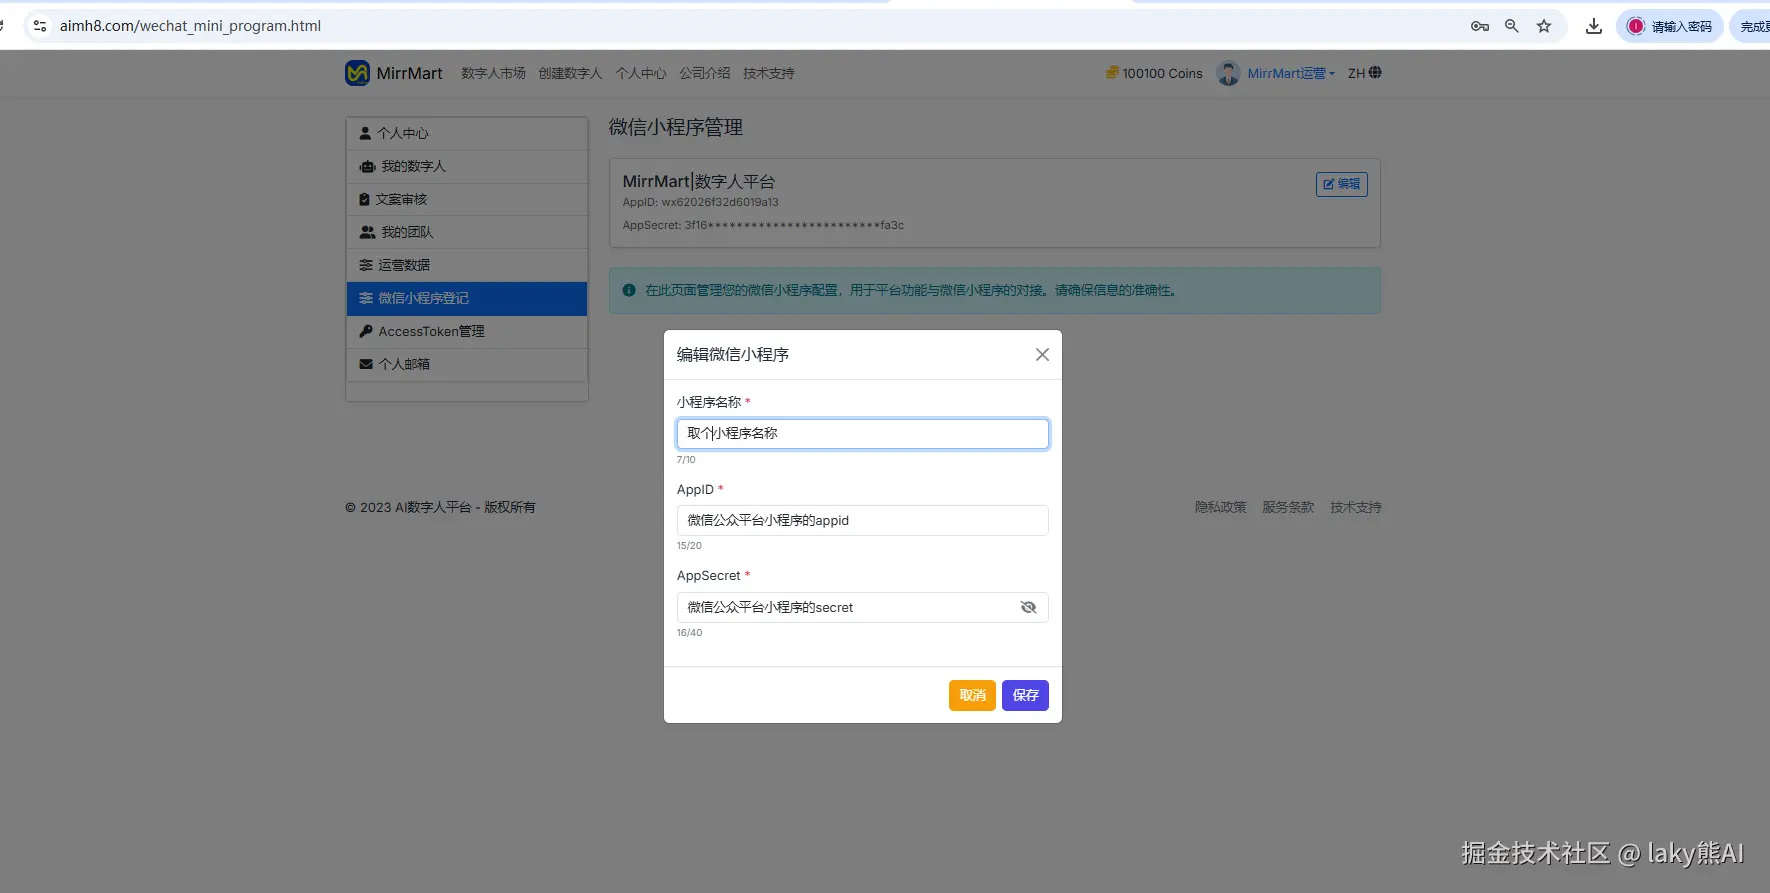
Task: Open browser downloads icon
Action: 1594,26
